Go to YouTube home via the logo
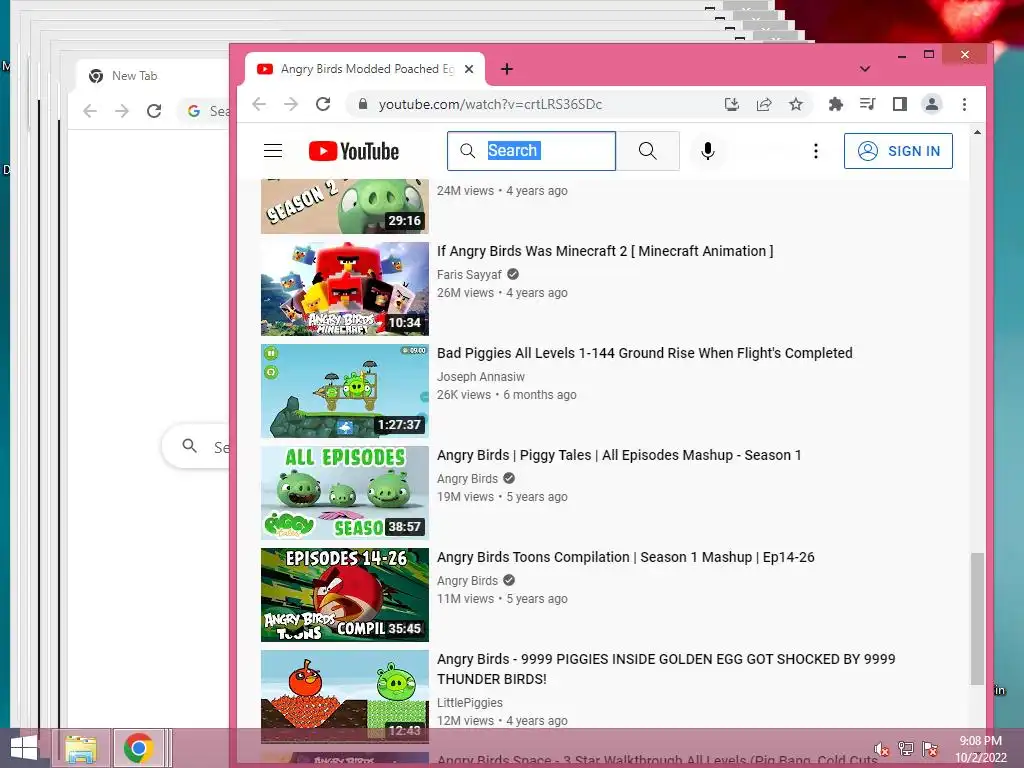The image size is (1024, 768). [353, 151]
